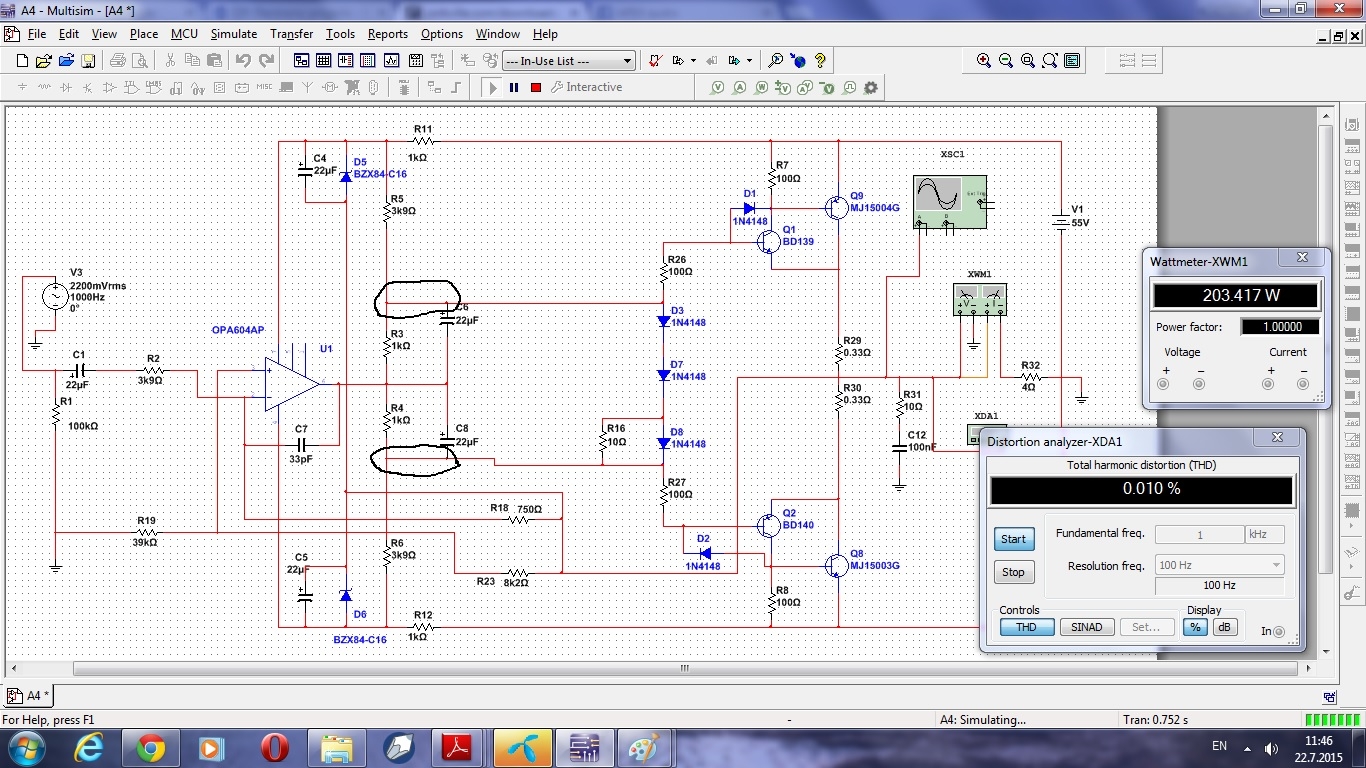Viewport: 1366px width, 768px height.
Task: Click the Current minus terminal in Wattmeter
Action: pyautogui.click(x=1303, y=384)
